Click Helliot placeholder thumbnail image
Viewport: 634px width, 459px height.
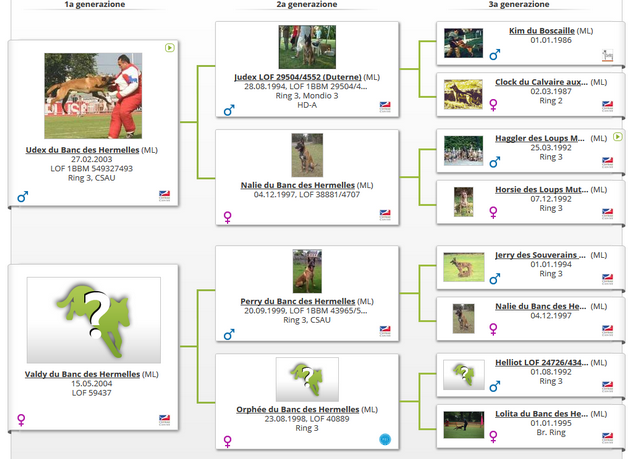coord(463,372)
